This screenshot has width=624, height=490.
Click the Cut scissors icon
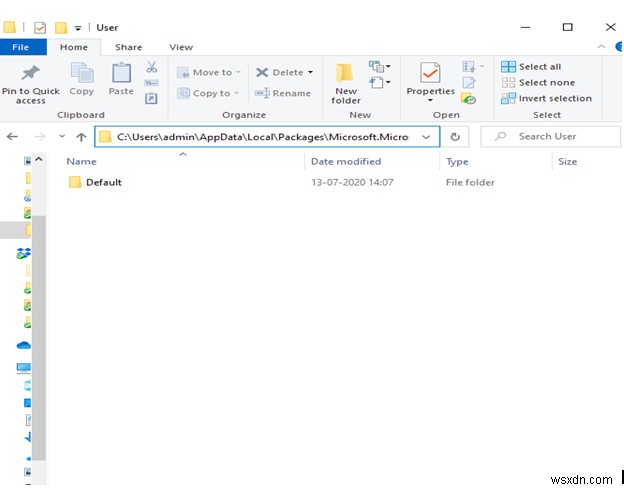tap(151, 67)
